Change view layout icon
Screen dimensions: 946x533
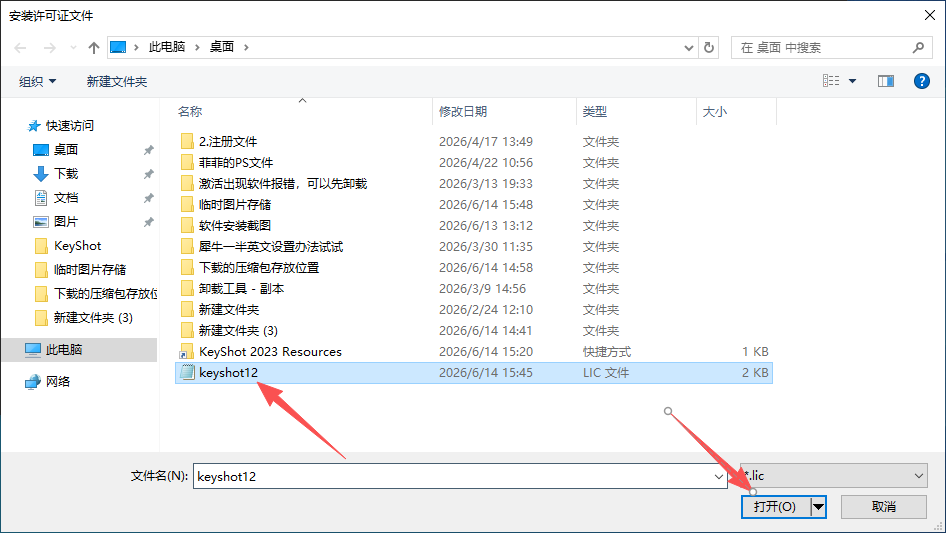(x=831, y=81)
